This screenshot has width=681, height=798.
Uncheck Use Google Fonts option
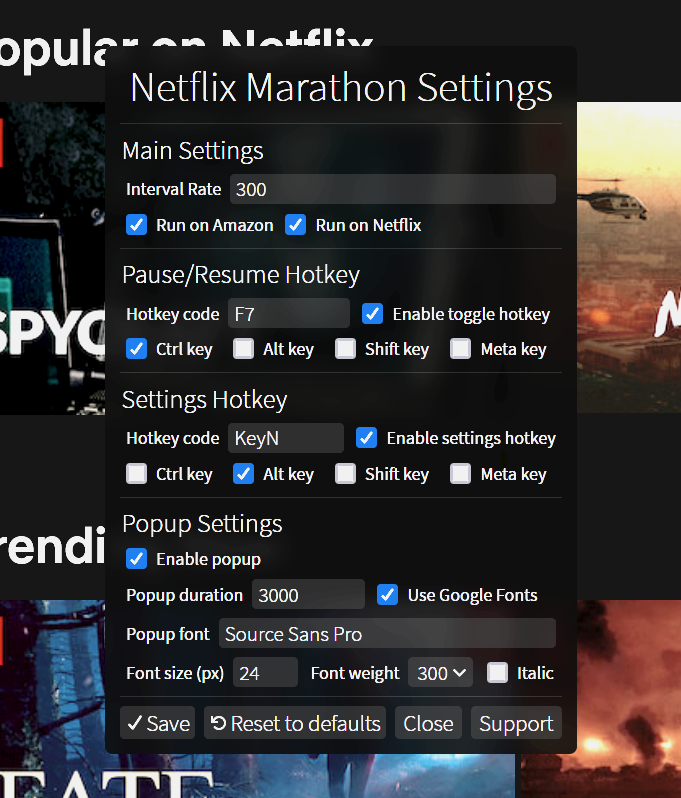coord(388,595)
